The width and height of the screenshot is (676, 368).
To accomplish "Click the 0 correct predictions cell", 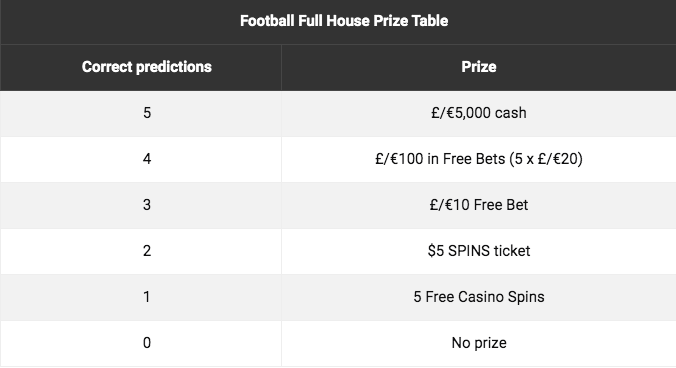I will (x=141, y=343).
